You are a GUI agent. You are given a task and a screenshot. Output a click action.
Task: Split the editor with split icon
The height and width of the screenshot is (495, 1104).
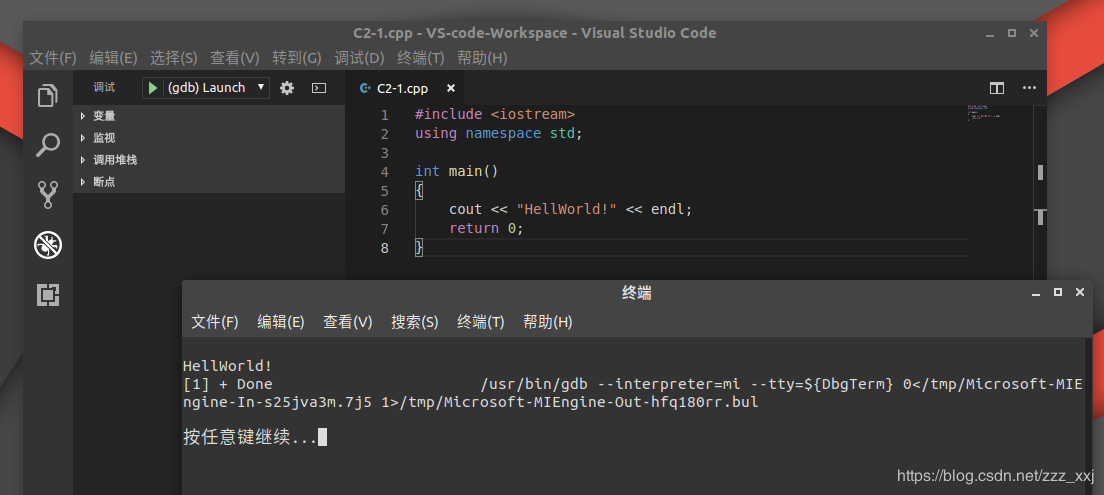[996, 88]
